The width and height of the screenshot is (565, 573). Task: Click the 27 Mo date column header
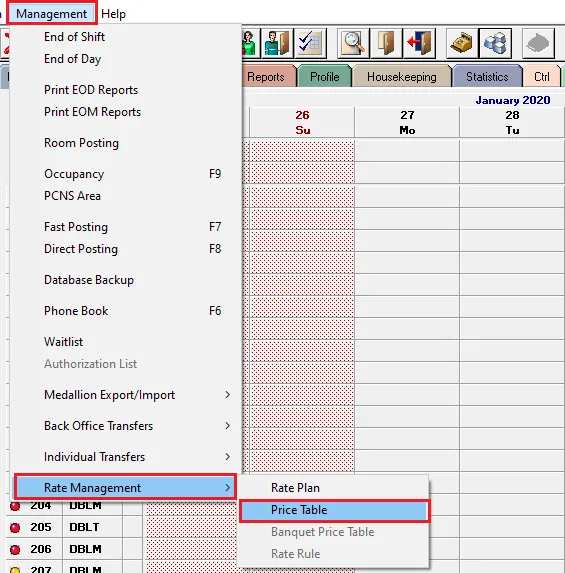point(407,122)
